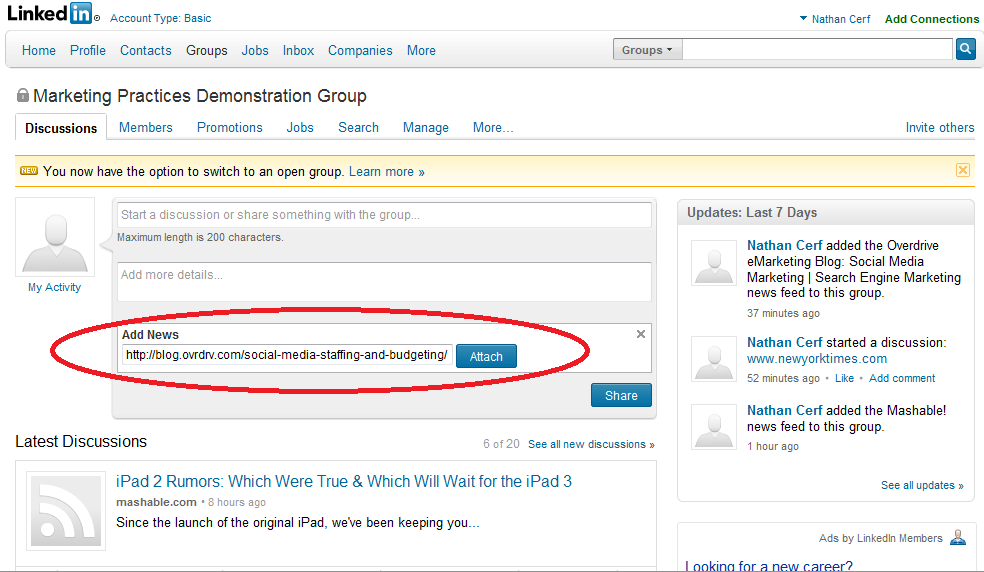Switch to the Members tab
Viewport: 984px width, 572px height.
[x=146, y=127]
